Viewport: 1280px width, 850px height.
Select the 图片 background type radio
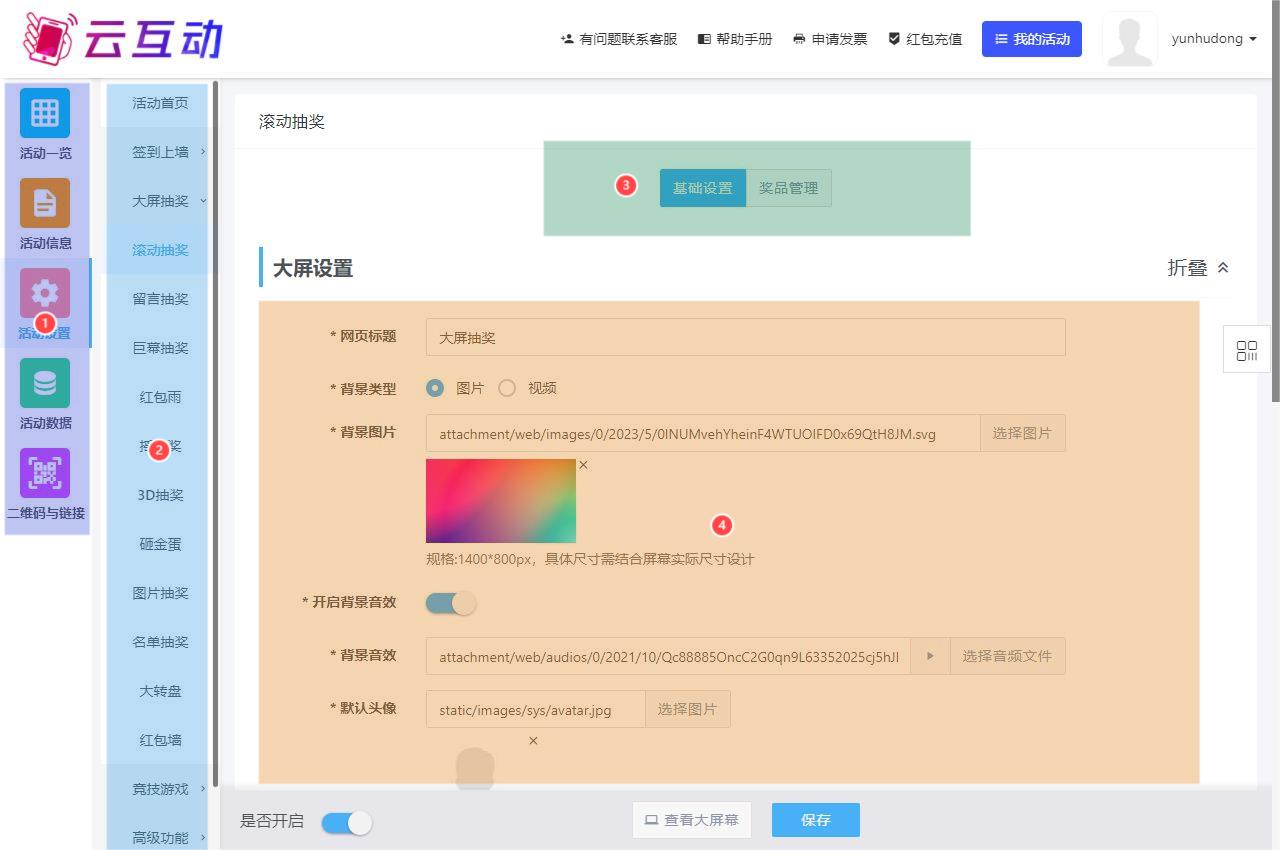pyautogui.click(x=435, y=388)
